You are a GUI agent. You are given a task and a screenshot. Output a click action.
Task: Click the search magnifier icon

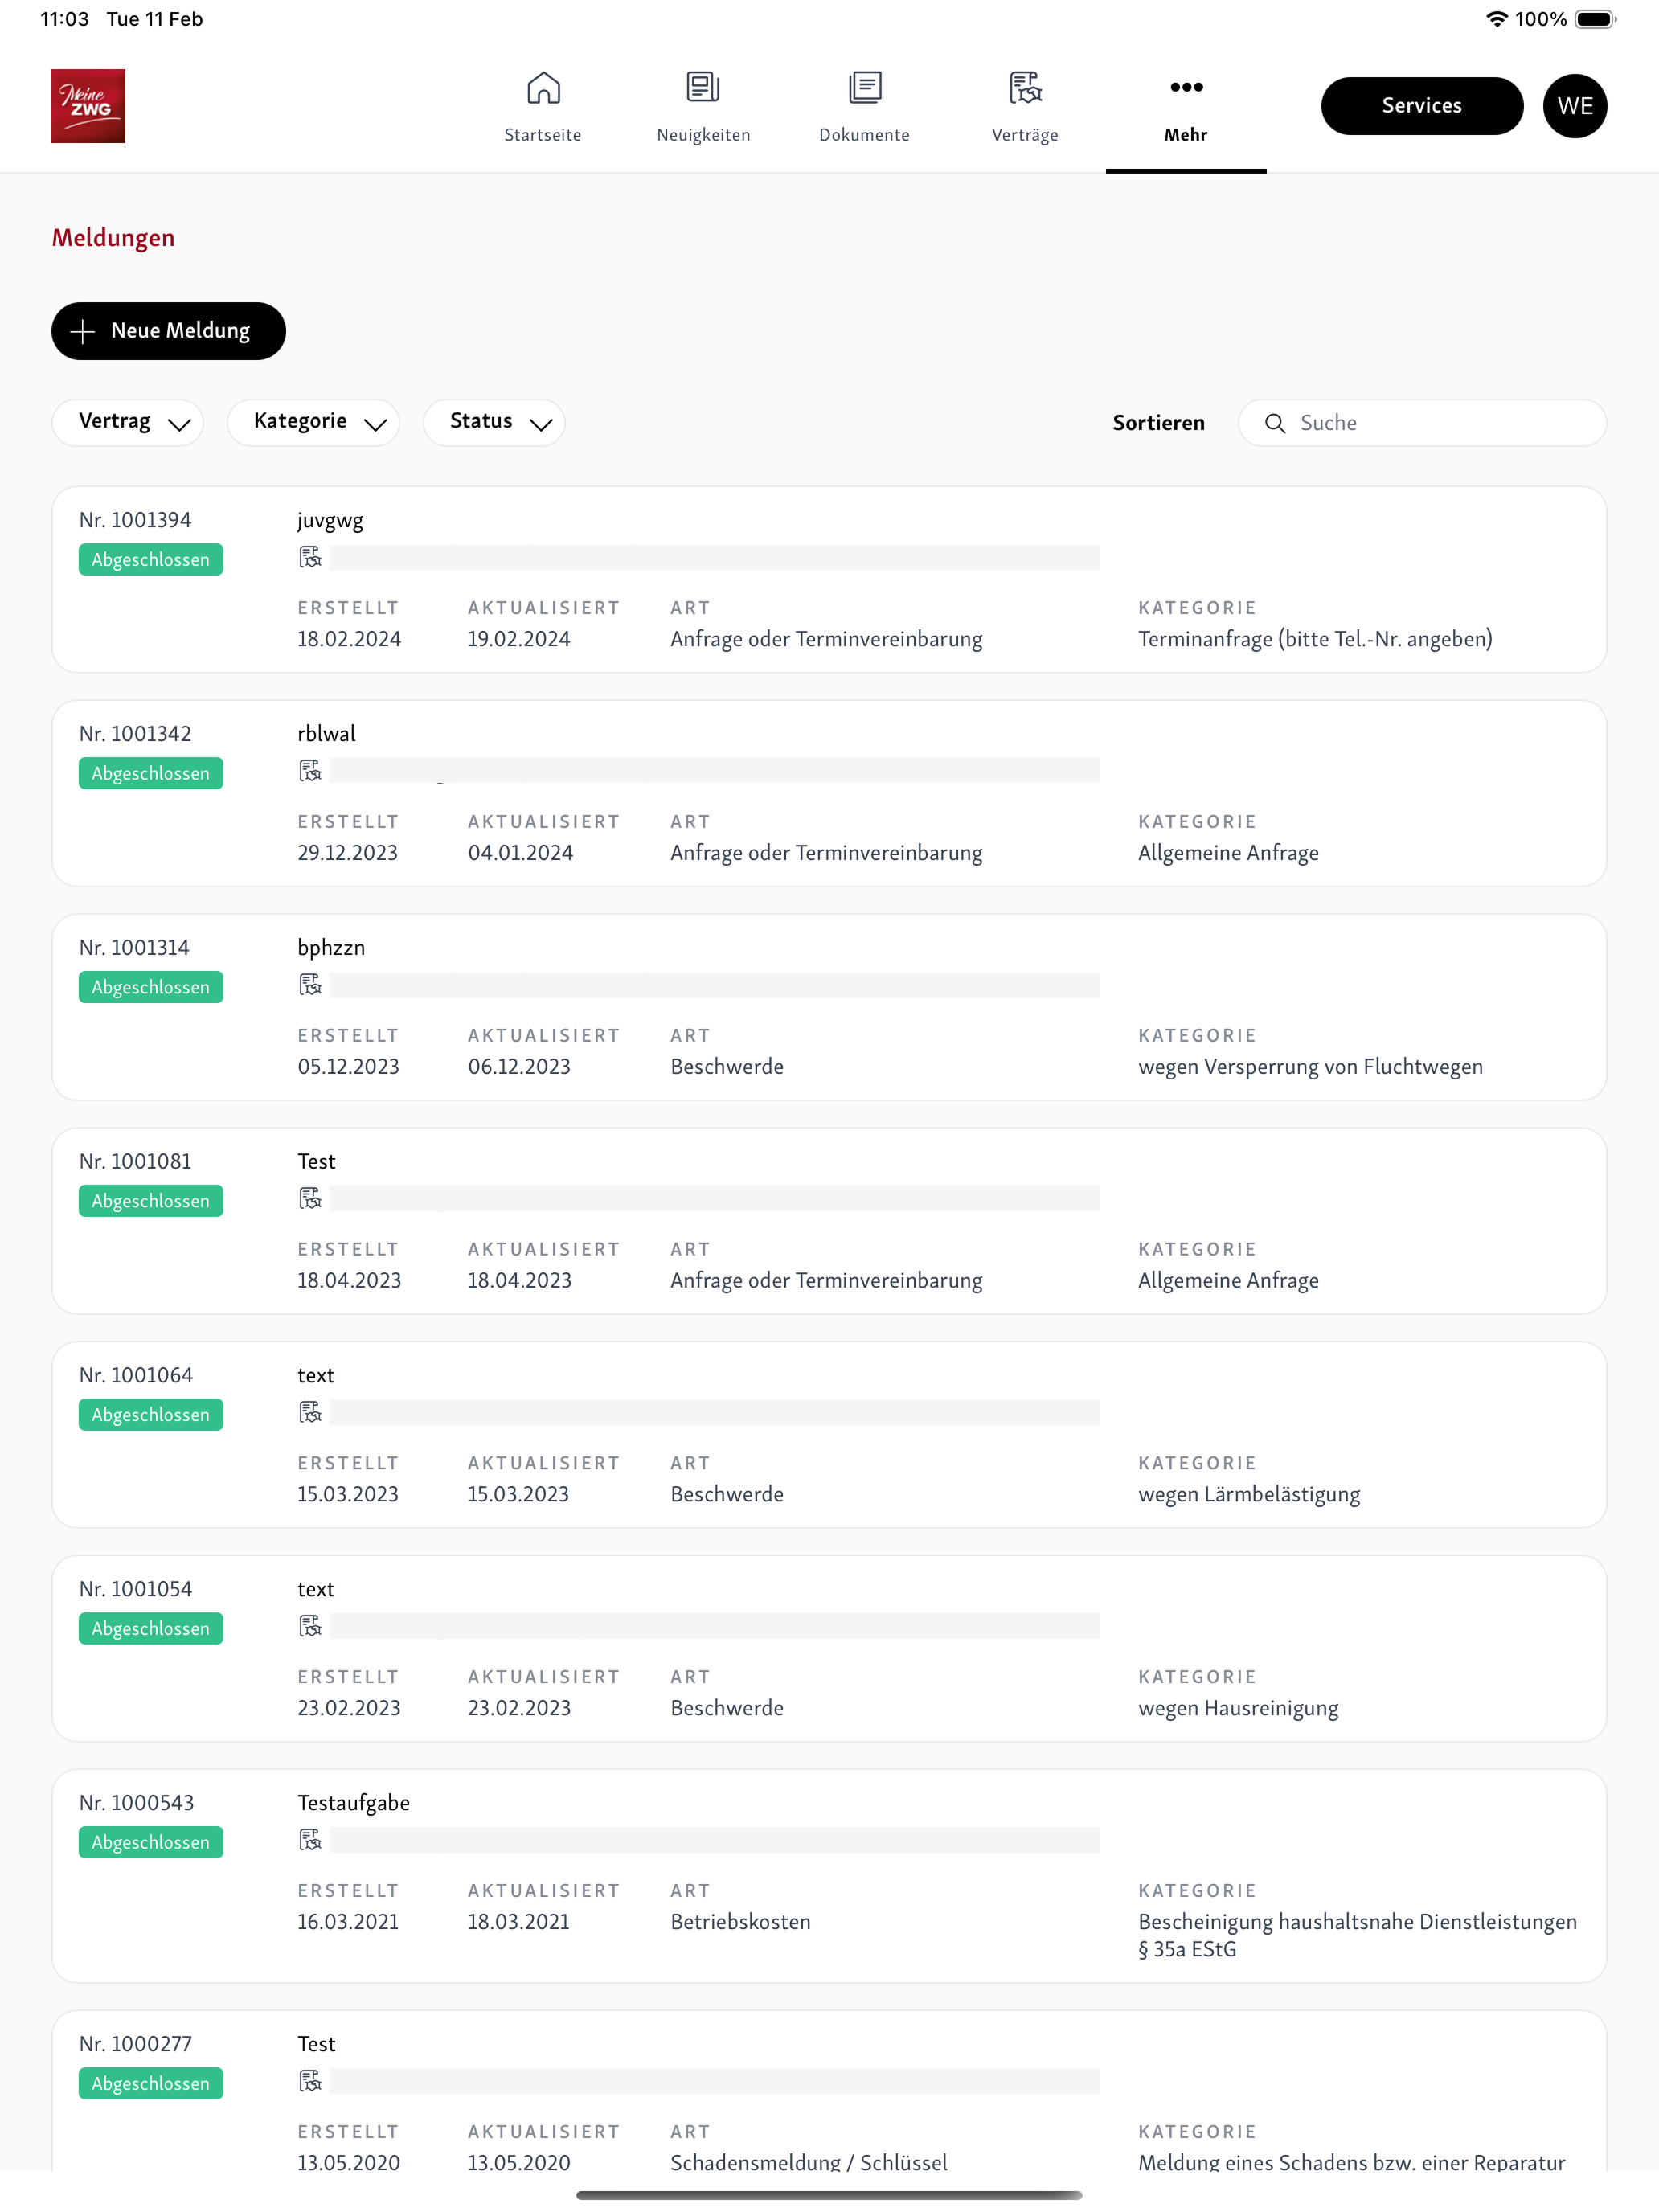coord(1275,424)
